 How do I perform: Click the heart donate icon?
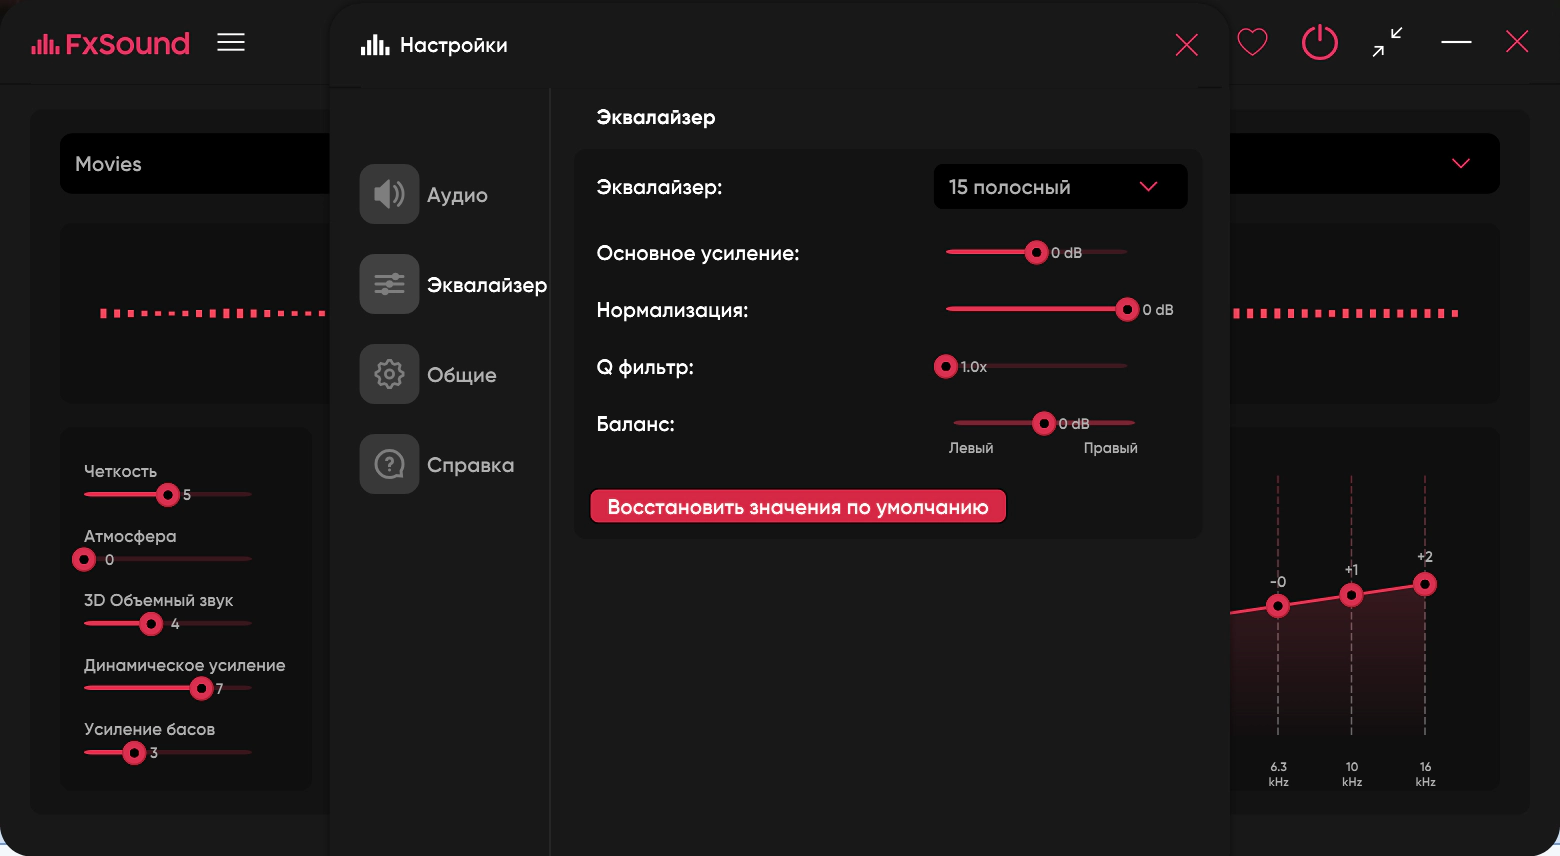1252,42
